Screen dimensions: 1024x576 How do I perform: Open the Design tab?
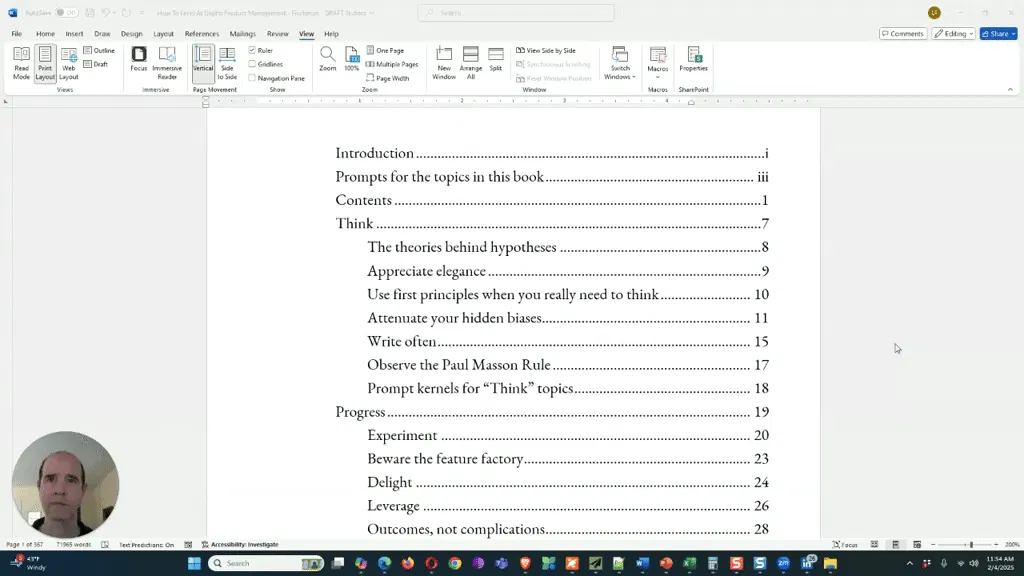[131, 33]
